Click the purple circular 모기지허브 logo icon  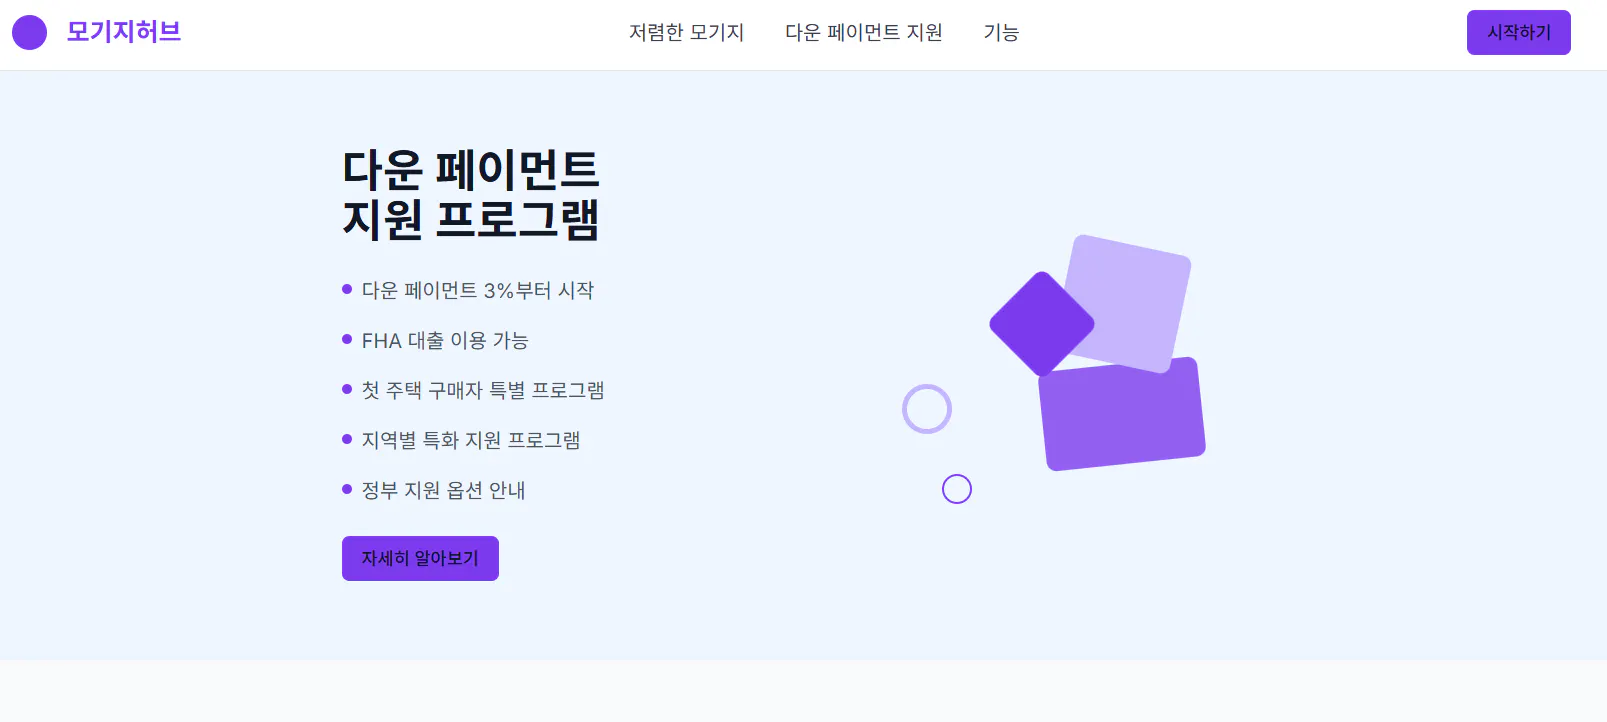click(30, 32)
